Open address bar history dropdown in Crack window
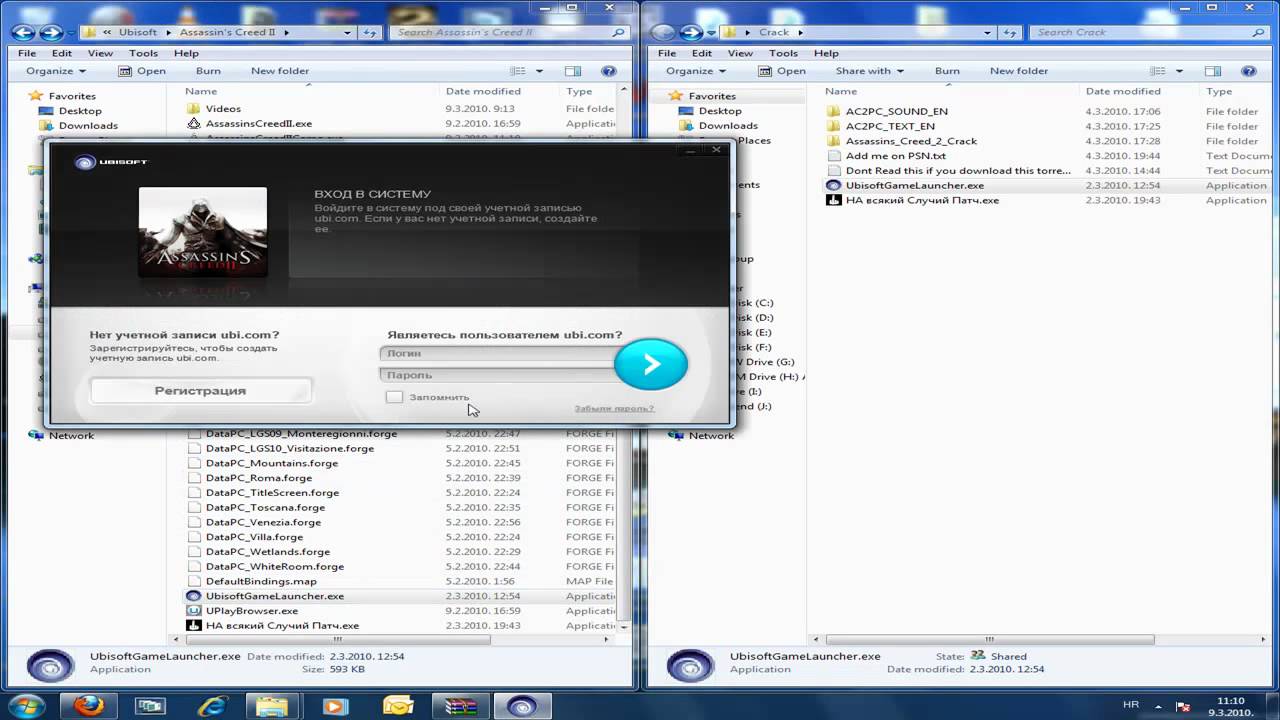The image size is (1280, 720). click(x=989, y=32)
